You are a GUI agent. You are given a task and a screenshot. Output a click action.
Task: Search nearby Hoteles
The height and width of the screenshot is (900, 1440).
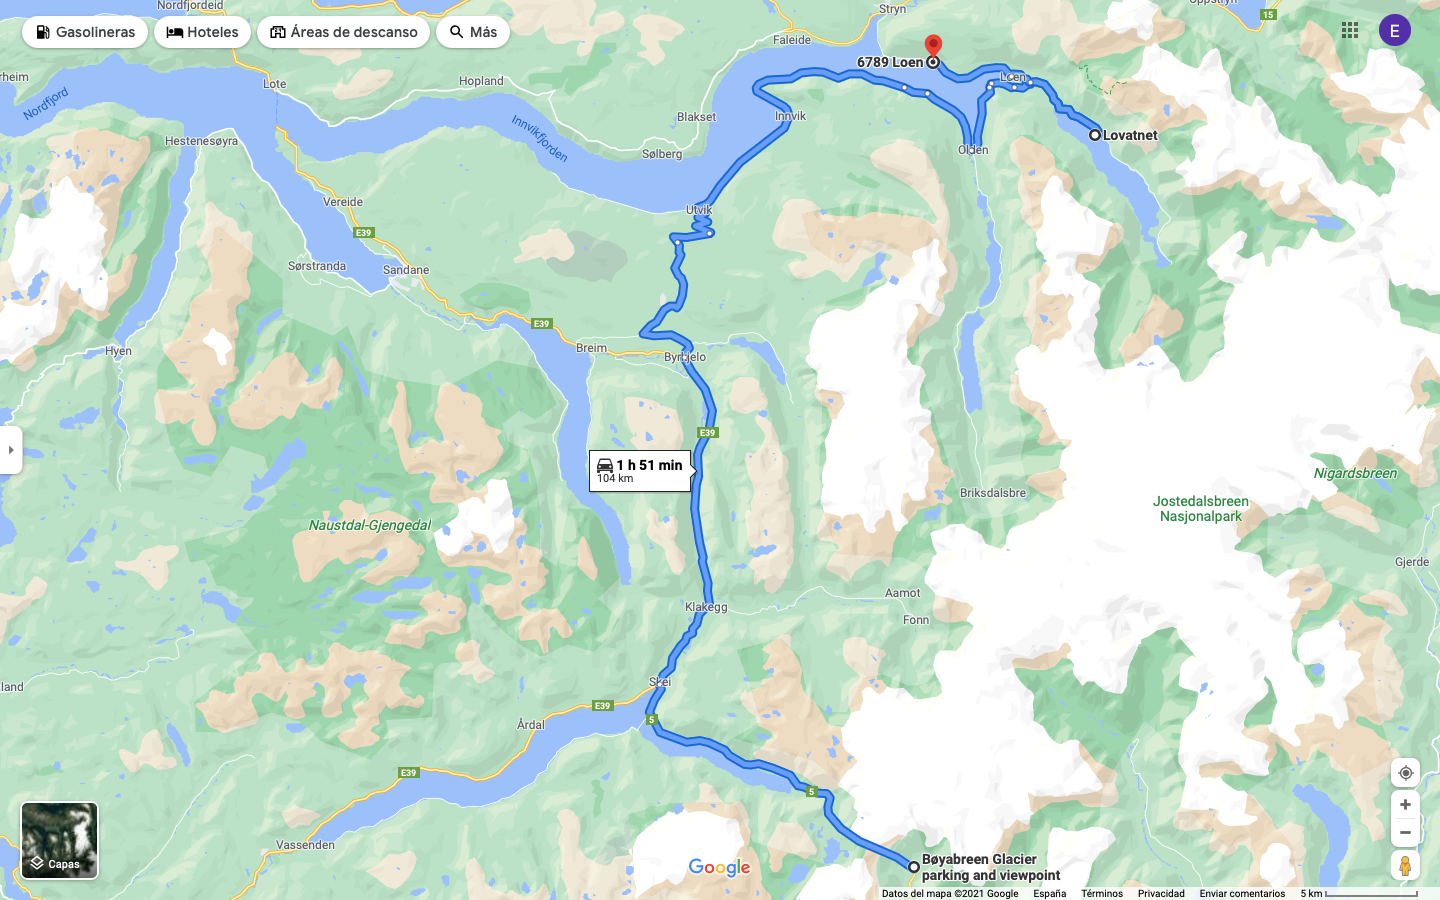[202, 32]
